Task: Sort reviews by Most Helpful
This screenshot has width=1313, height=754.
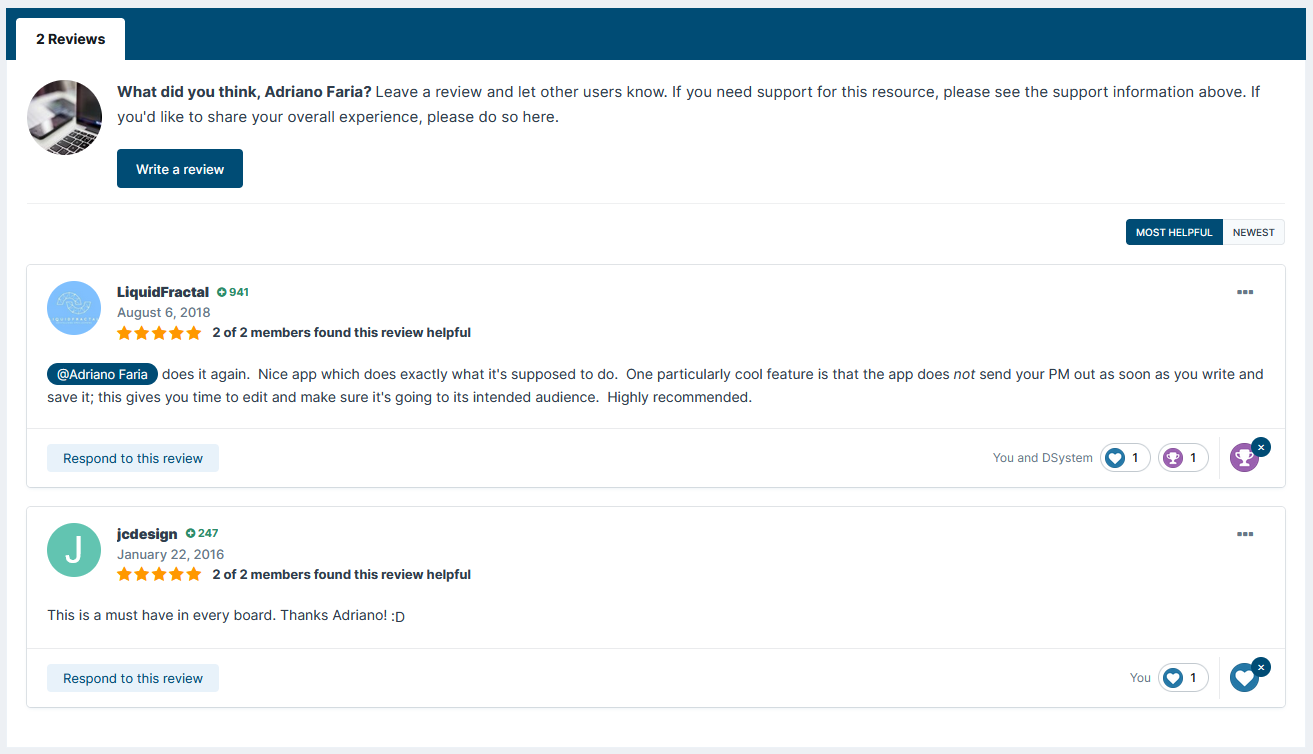Action: click(x=1173, y=232)
